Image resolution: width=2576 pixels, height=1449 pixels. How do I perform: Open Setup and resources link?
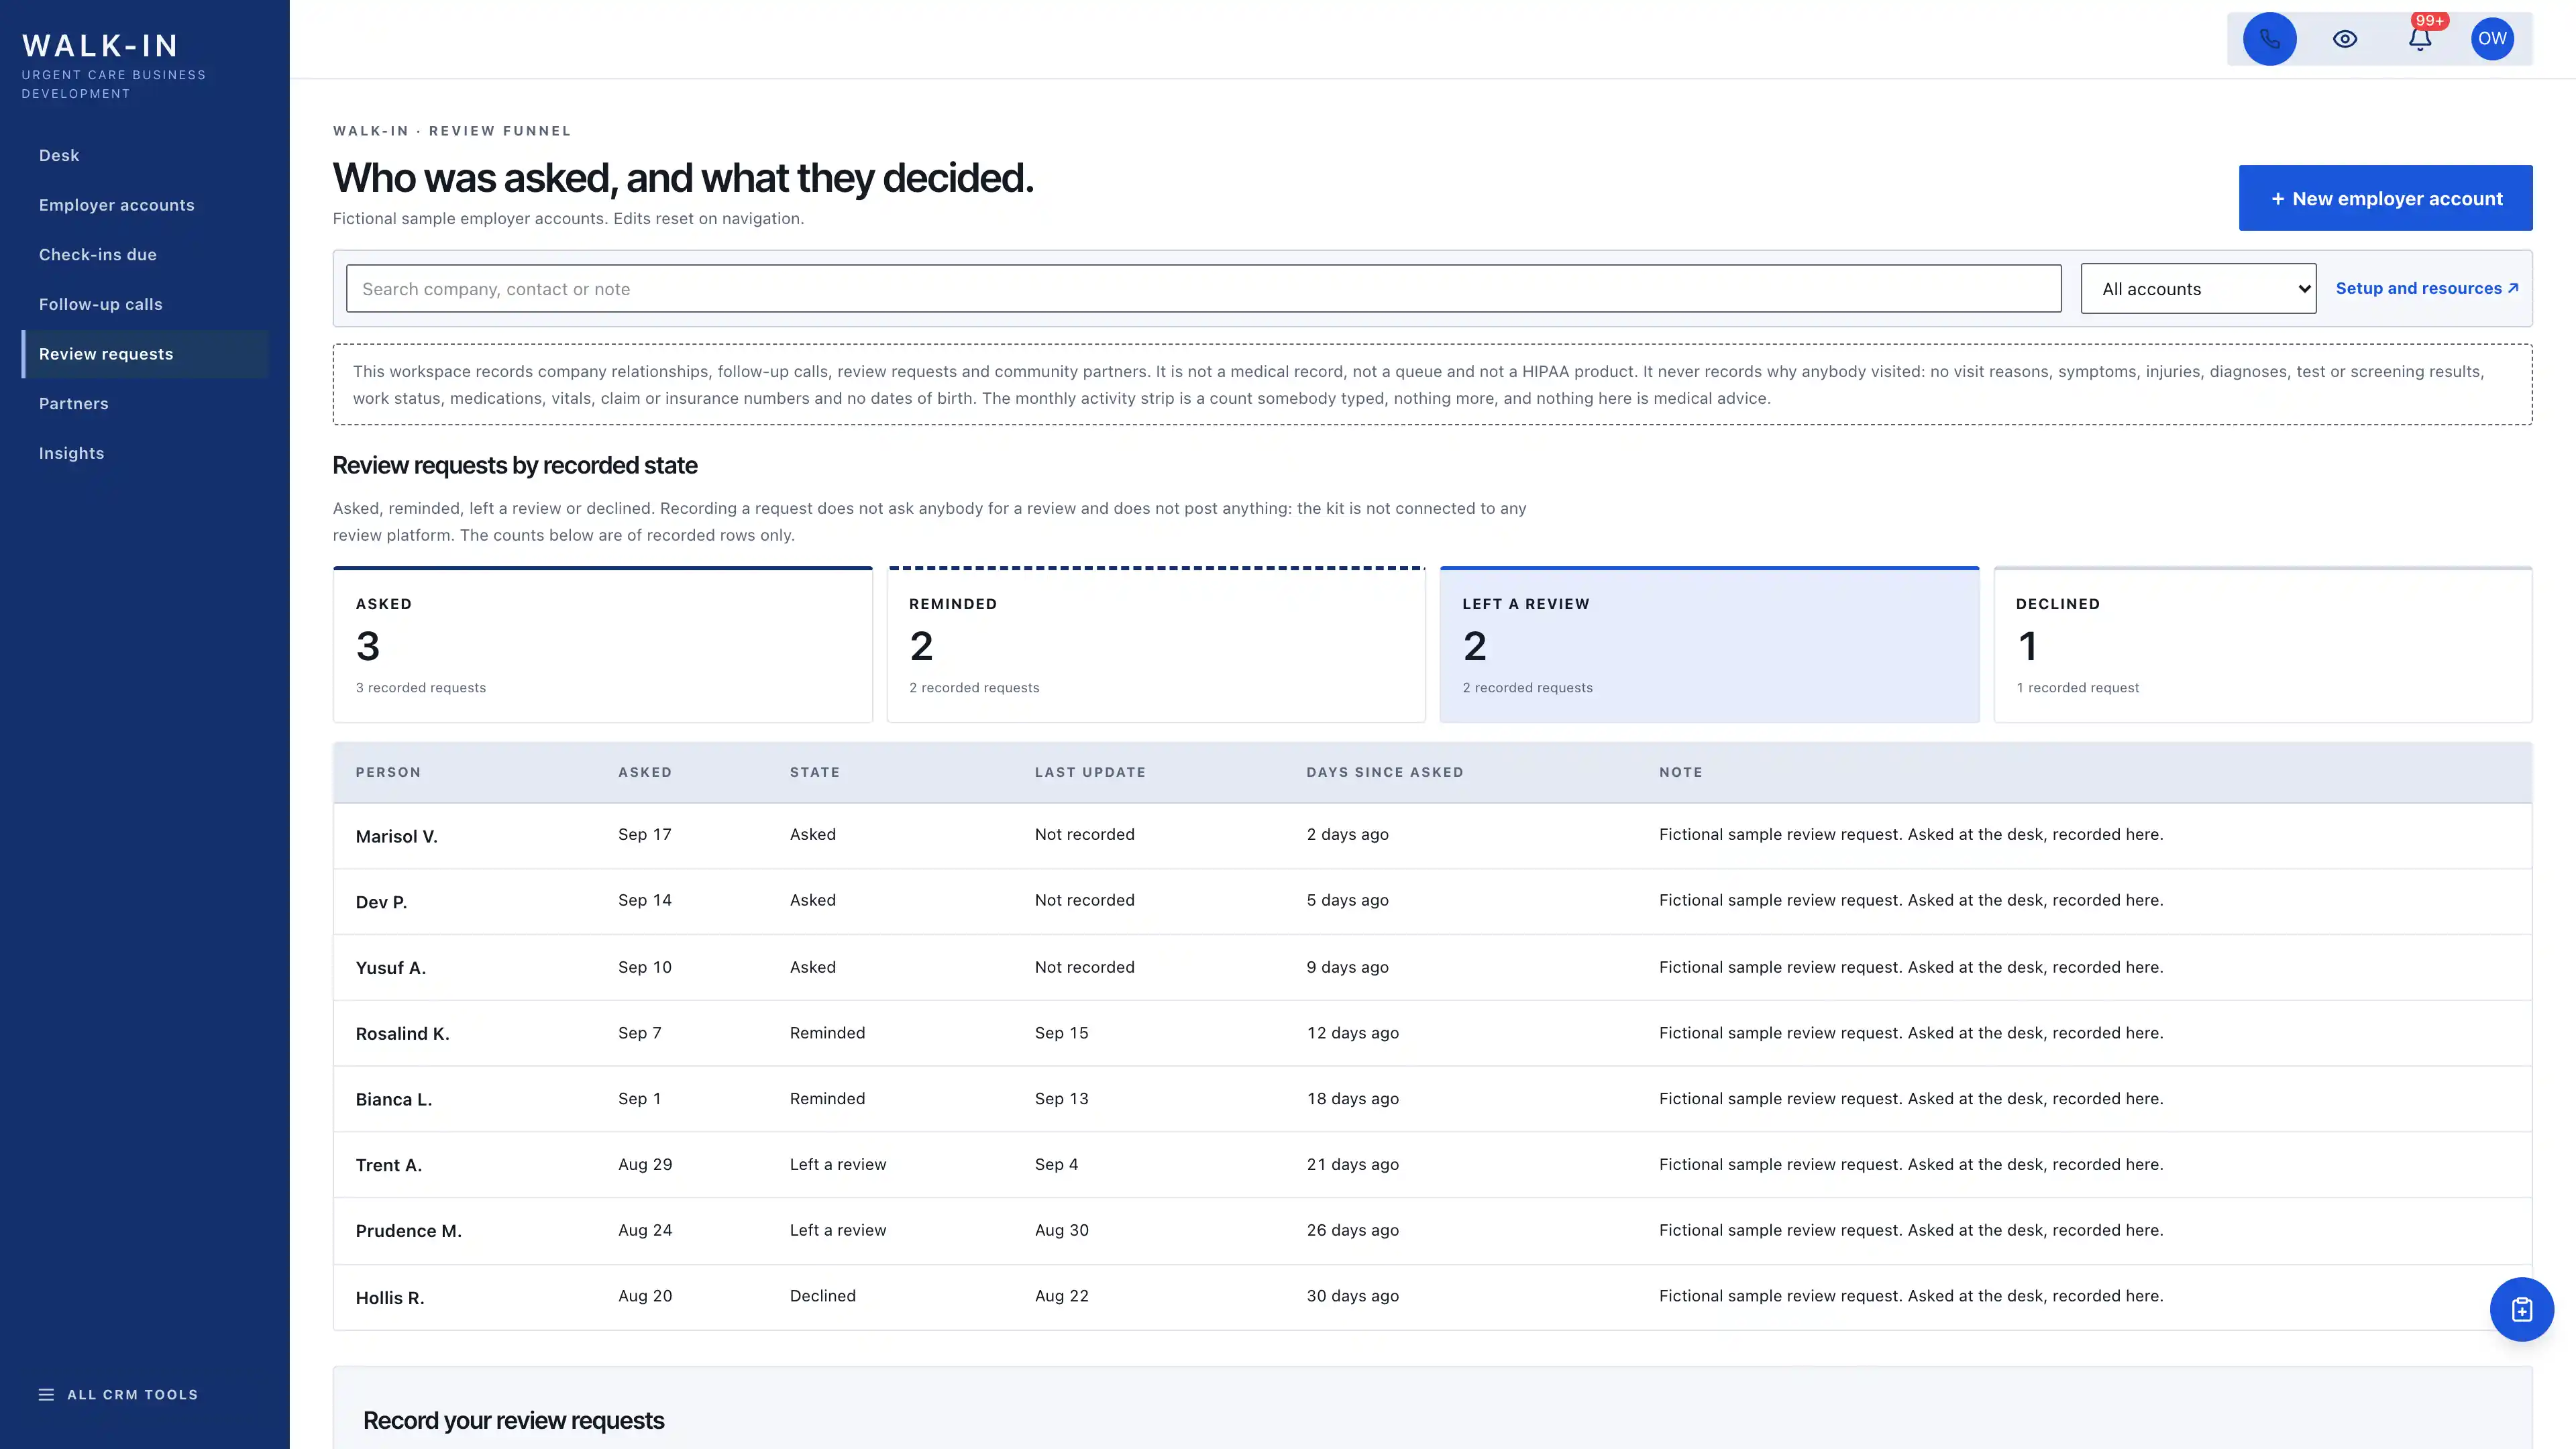tap(2426, 288)
